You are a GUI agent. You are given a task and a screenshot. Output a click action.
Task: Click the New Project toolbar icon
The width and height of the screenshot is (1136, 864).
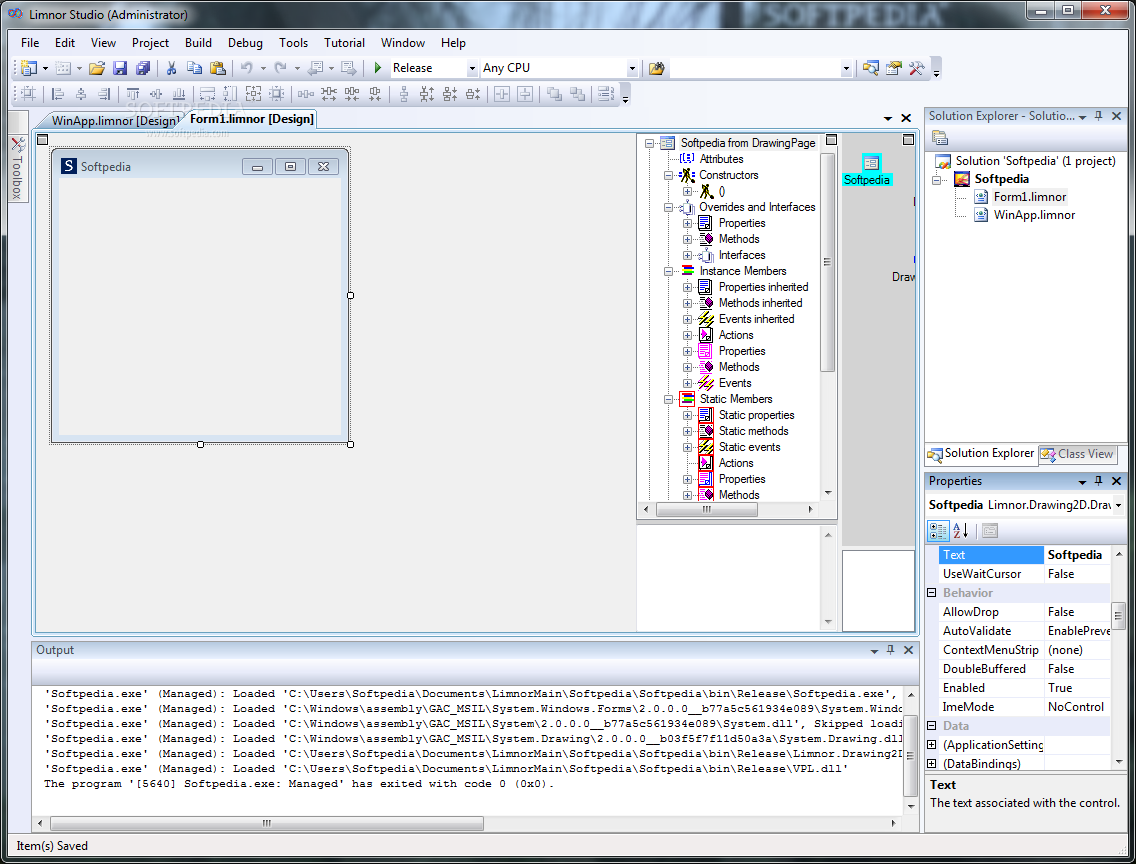click(x=30, y=68)
